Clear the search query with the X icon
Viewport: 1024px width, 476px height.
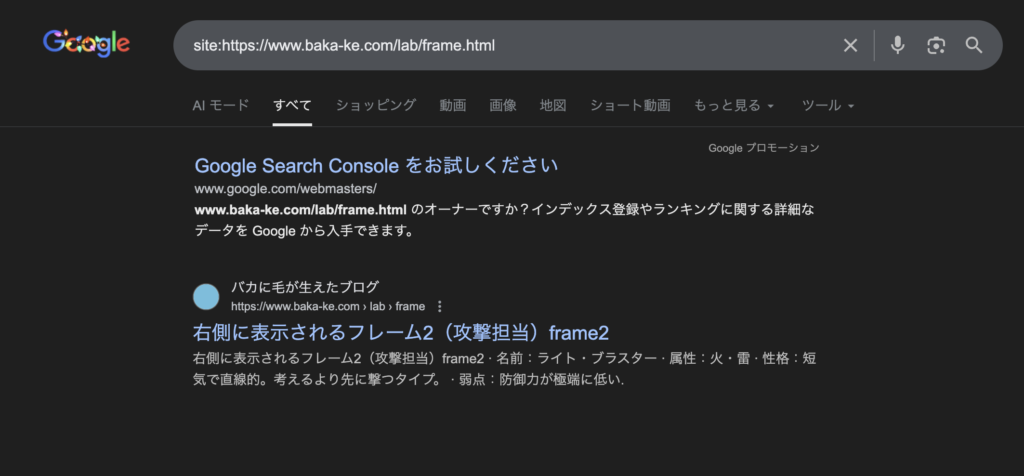850,45
